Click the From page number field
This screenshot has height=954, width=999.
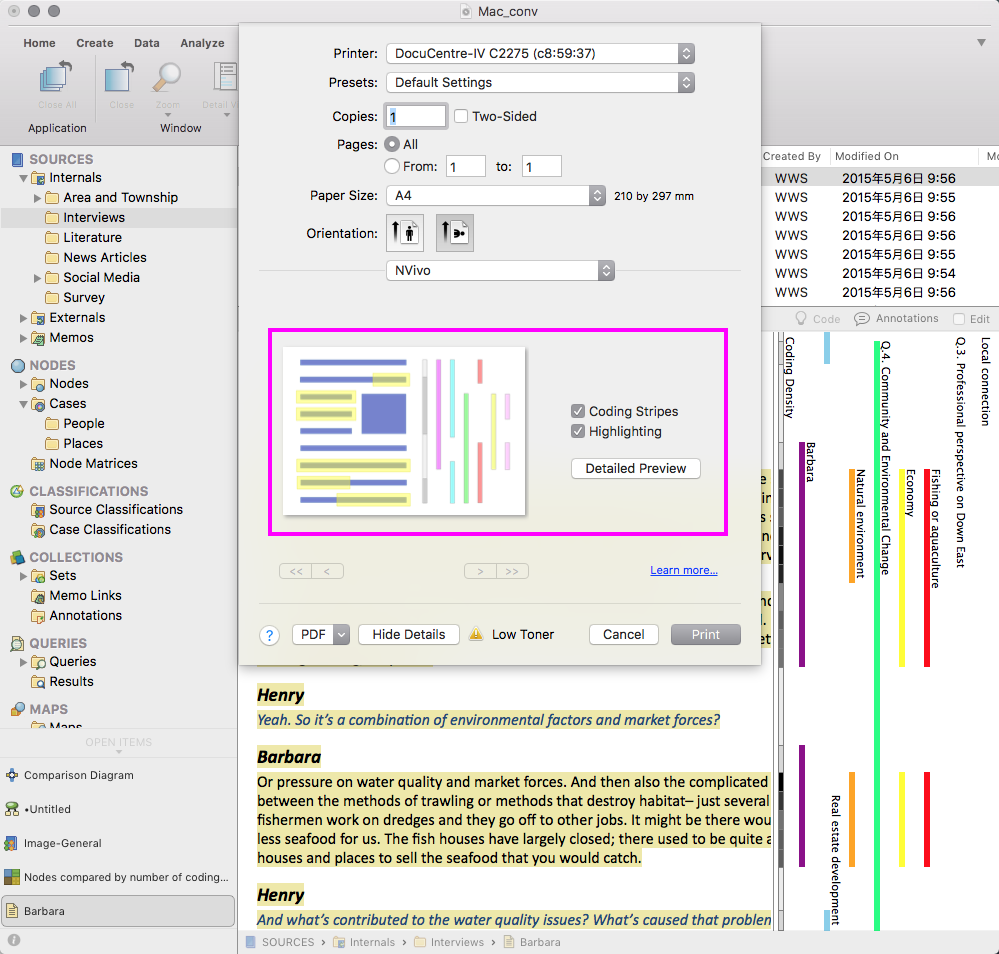[x=465, y=166]
